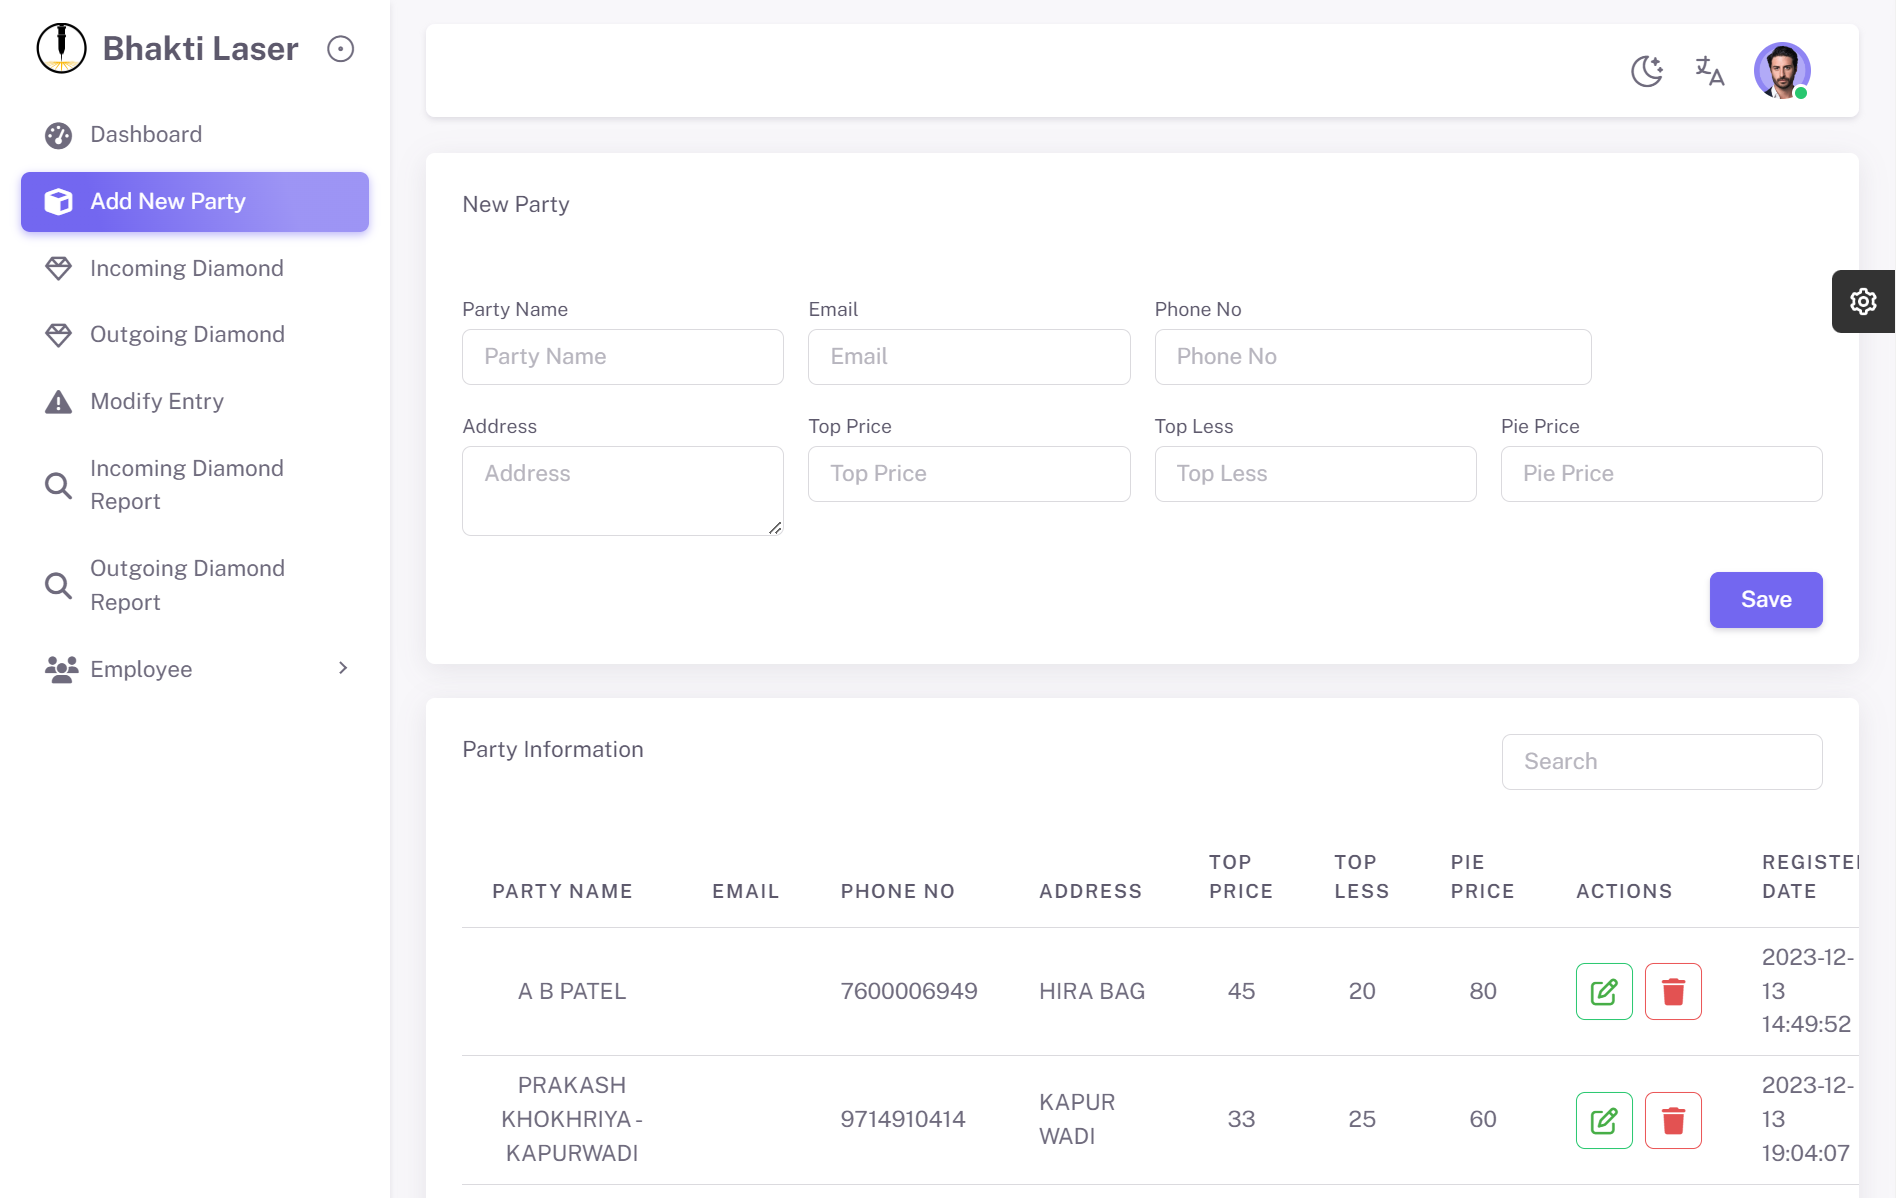1896x1198 pixels.
Task: Delete the PRAKASH KHOKHRIYA party entry
Action: pos(1672,1120)
